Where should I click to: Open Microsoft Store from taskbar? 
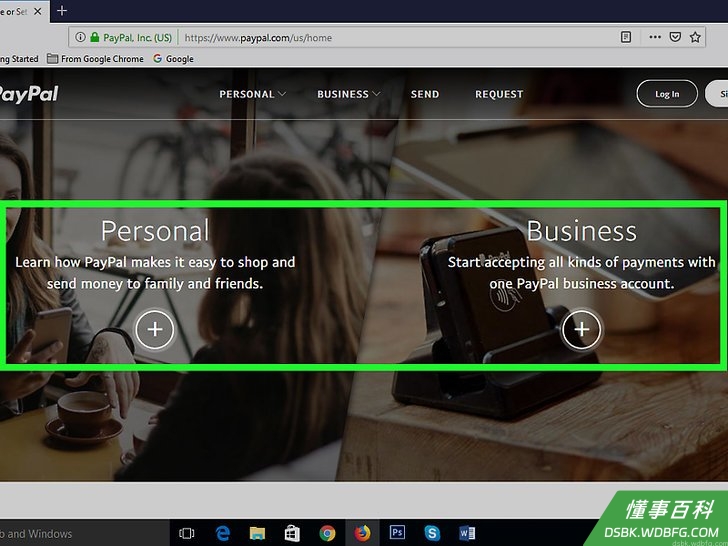point(292,533)
